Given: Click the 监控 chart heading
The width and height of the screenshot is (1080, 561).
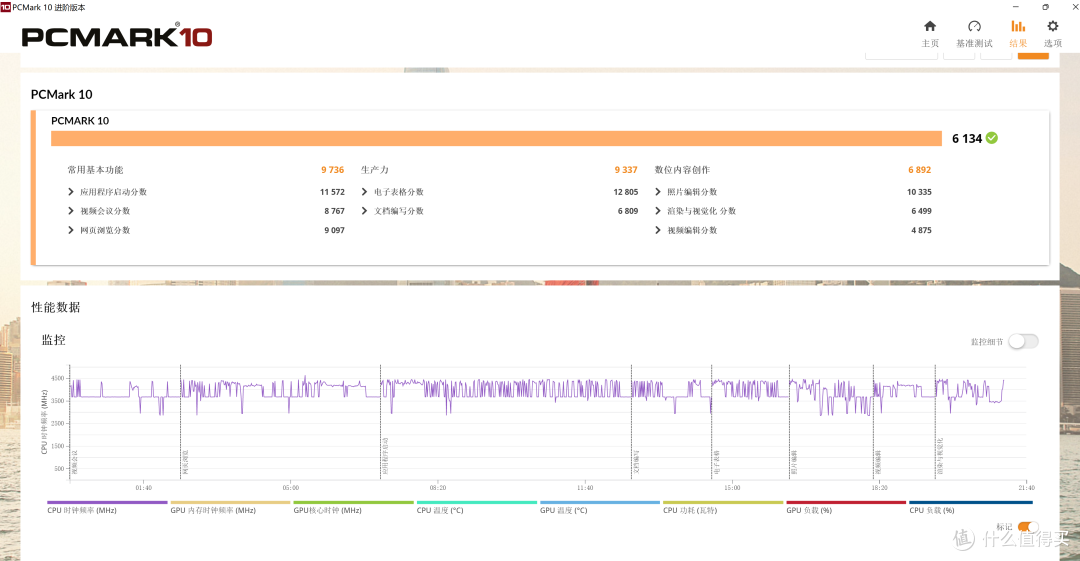Looking at the screenshot, I should (54, 340).
